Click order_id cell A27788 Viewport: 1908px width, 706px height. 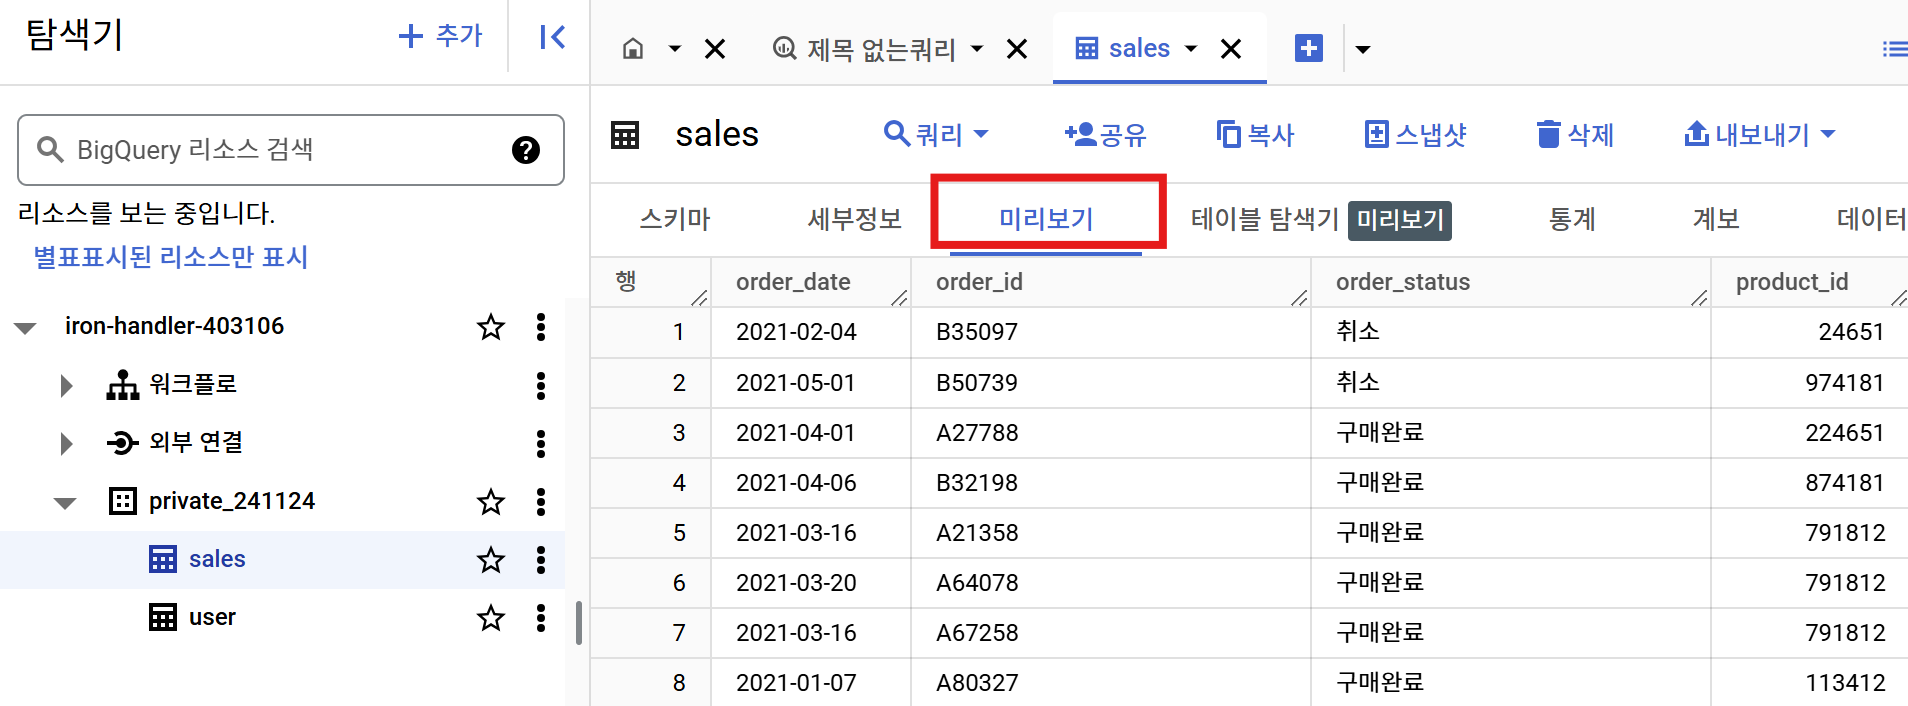[x=977, y=433]
